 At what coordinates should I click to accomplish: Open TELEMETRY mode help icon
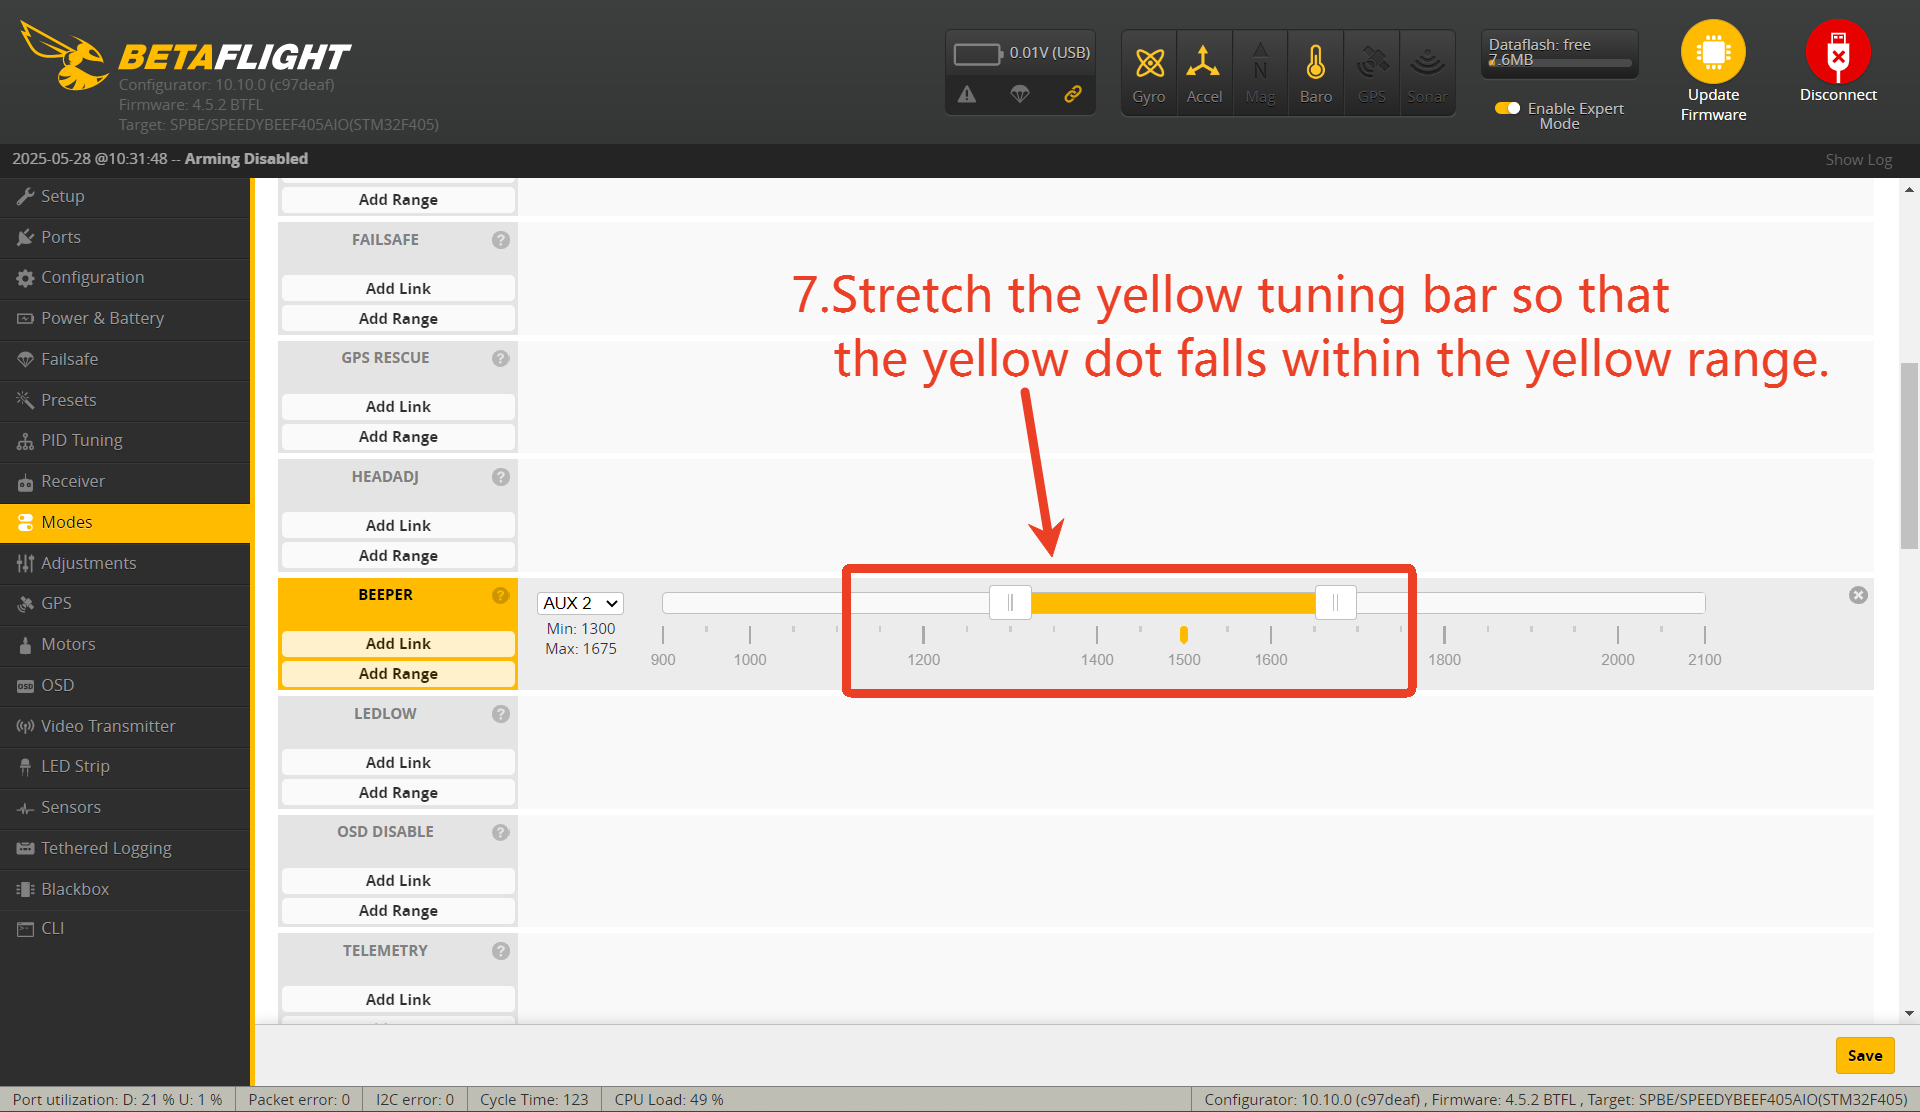(x=501, y=951)
